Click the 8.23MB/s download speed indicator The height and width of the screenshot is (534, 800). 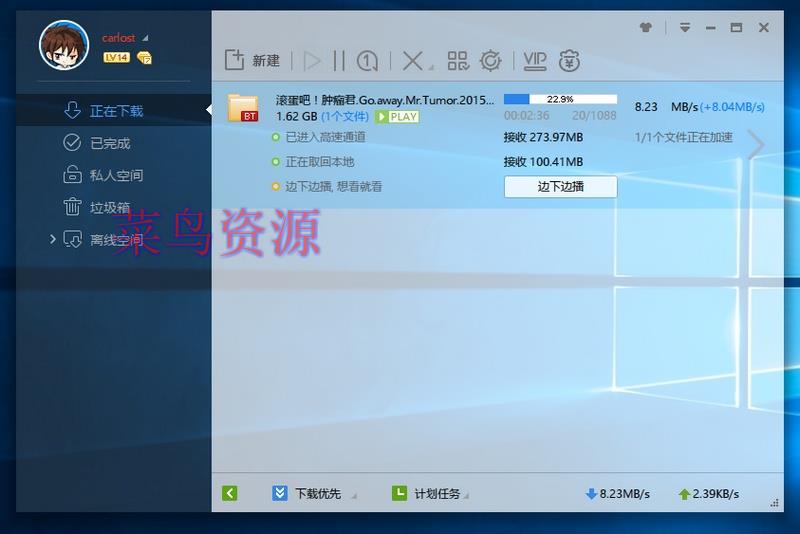click(617, 494)
